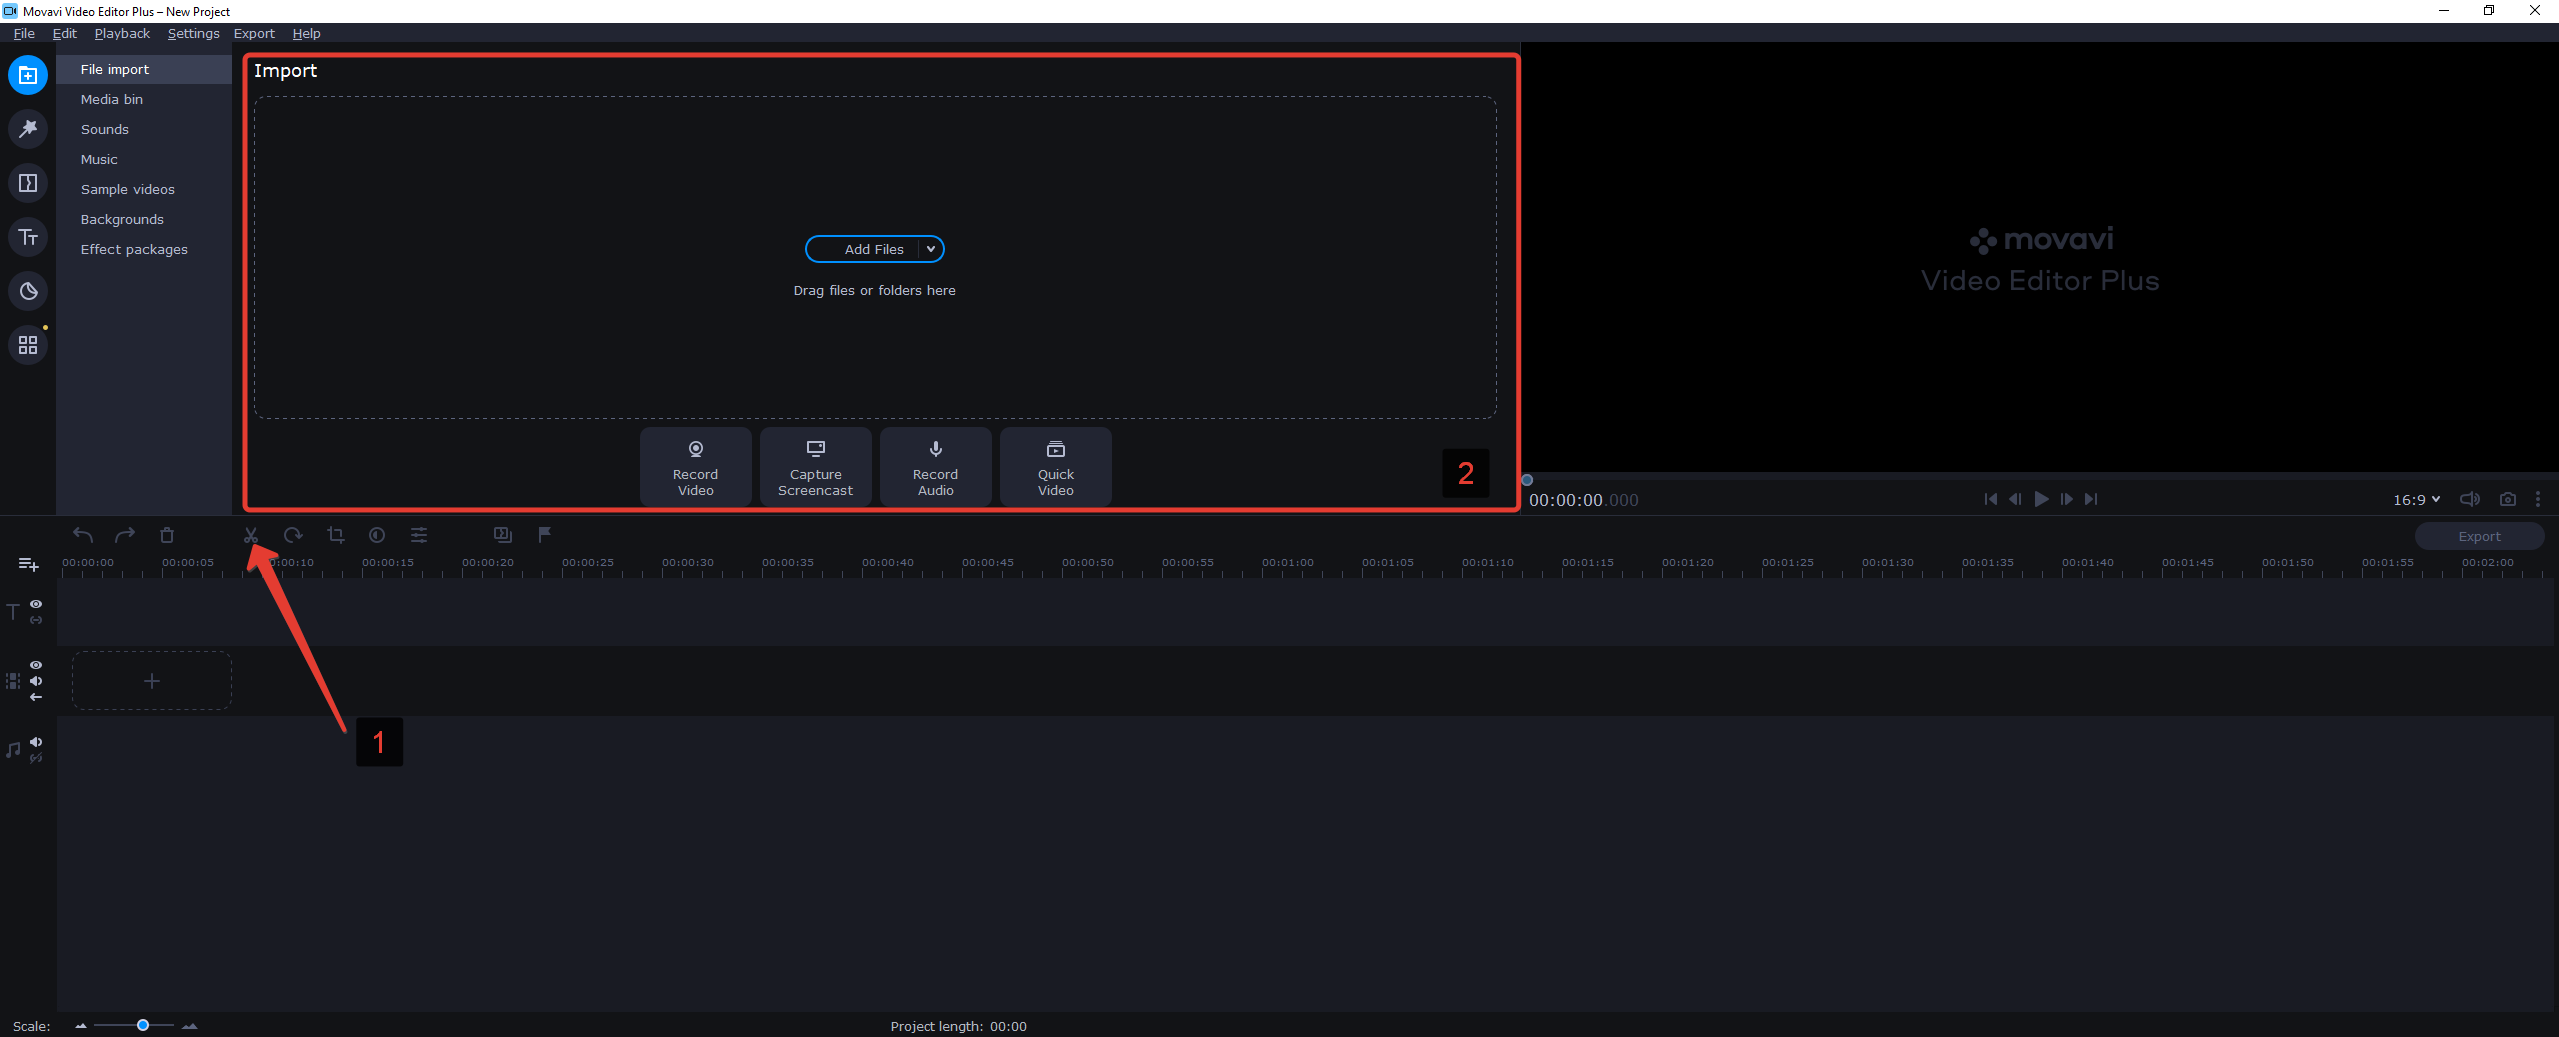
Task: Select Media bin in the side list
Action: [x=144, y=99]
